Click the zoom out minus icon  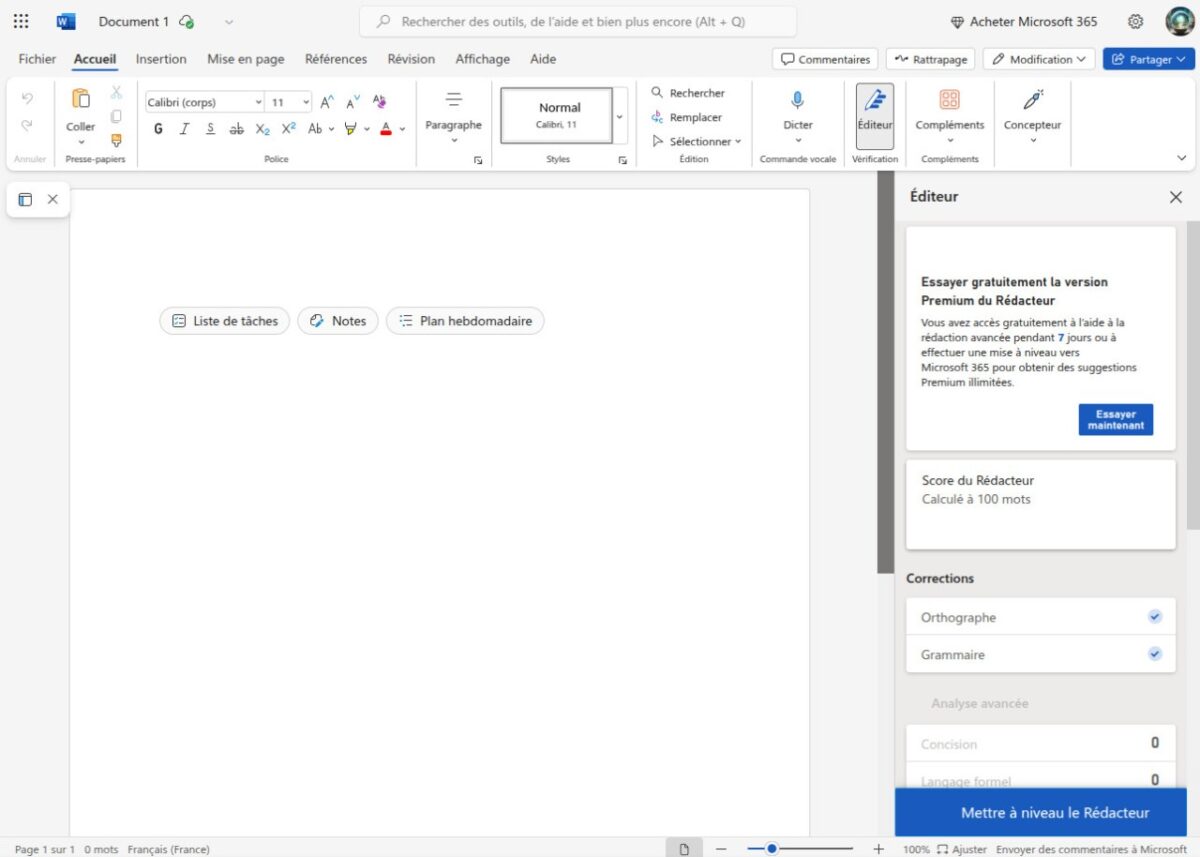(x=720, y=849)
